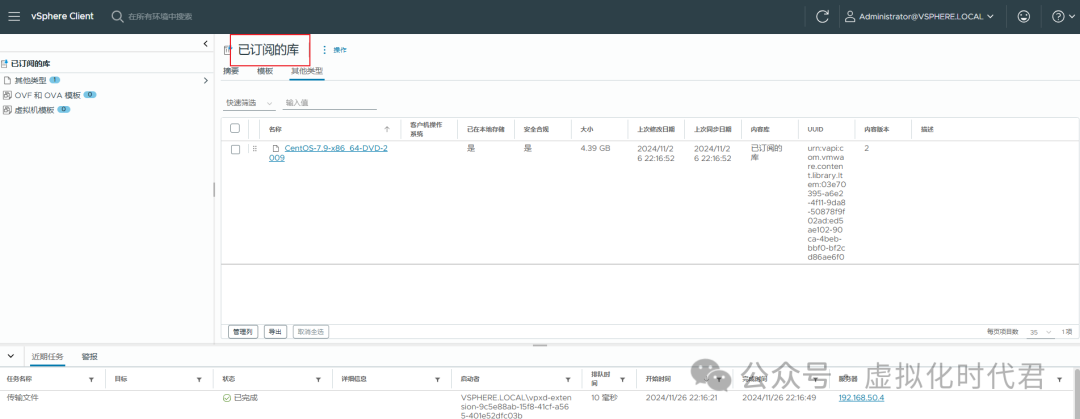Click the OVF 和 OVA 模板 icon
Image resolution: width=1080 pixels, height=419 pixels.
point(8,95)
